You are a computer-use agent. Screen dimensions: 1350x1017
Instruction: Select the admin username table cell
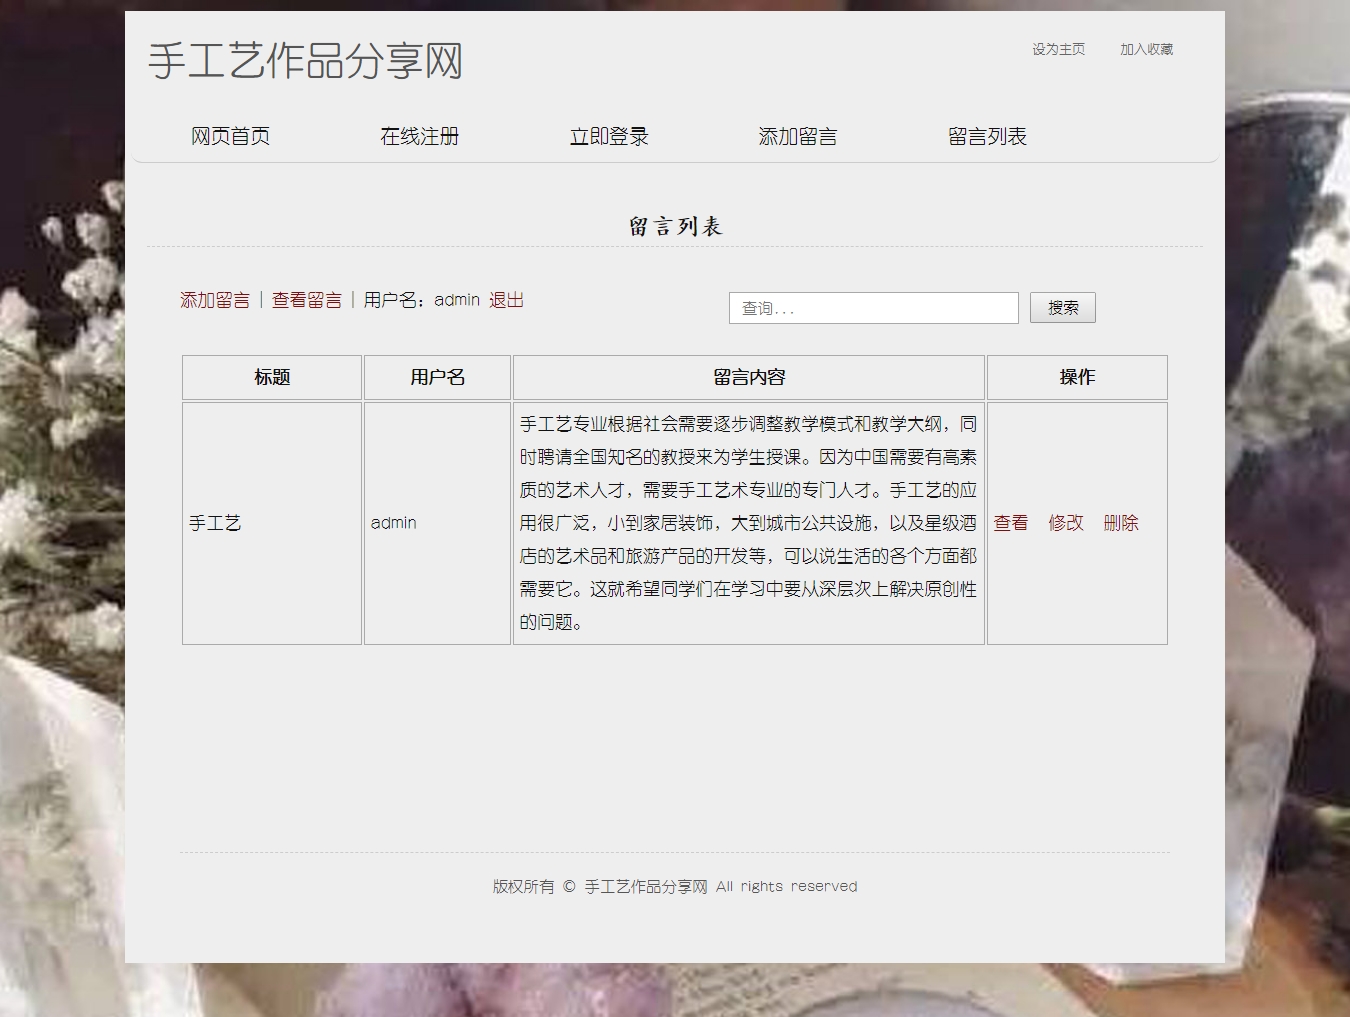(x=438, y=523)
